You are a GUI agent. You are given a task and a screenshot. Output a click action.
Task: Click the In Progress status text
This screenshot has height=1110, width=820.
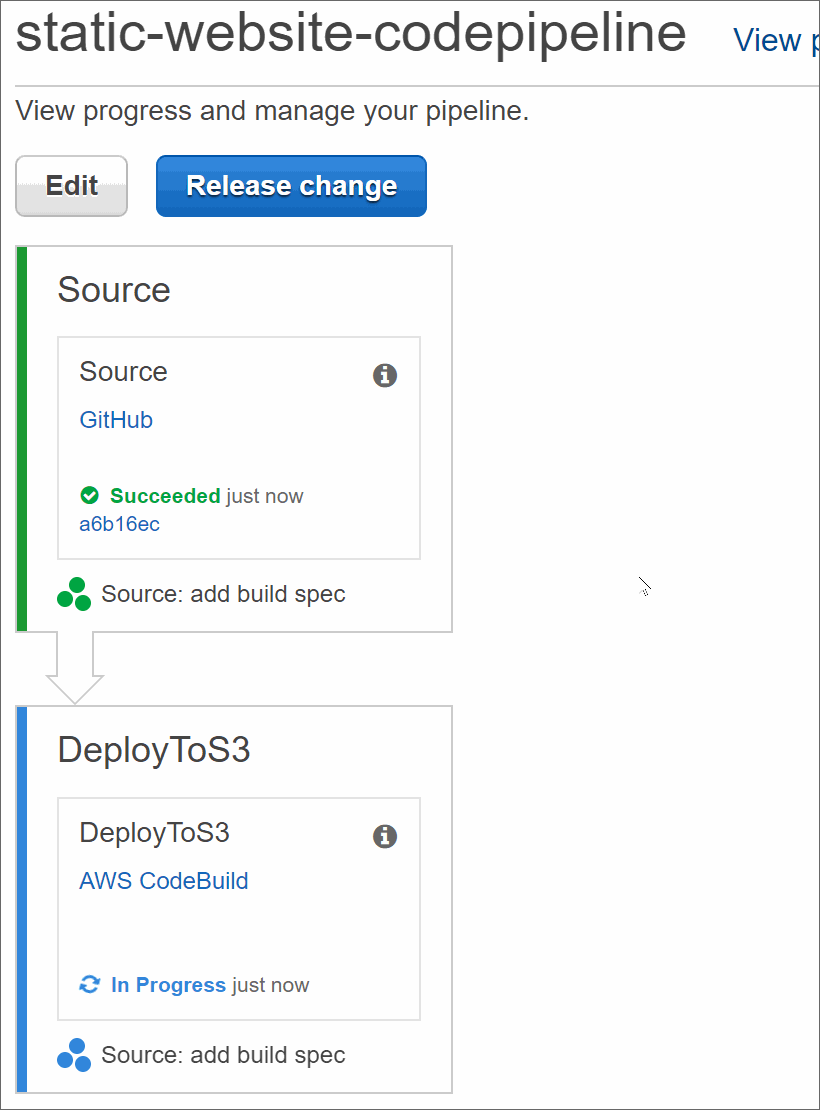(168, 985)
